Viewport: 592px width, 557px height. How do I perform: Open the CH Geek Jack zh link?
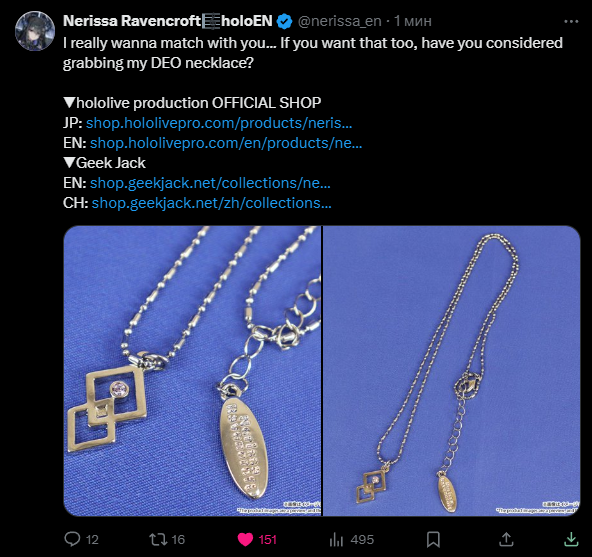(211, 203)
